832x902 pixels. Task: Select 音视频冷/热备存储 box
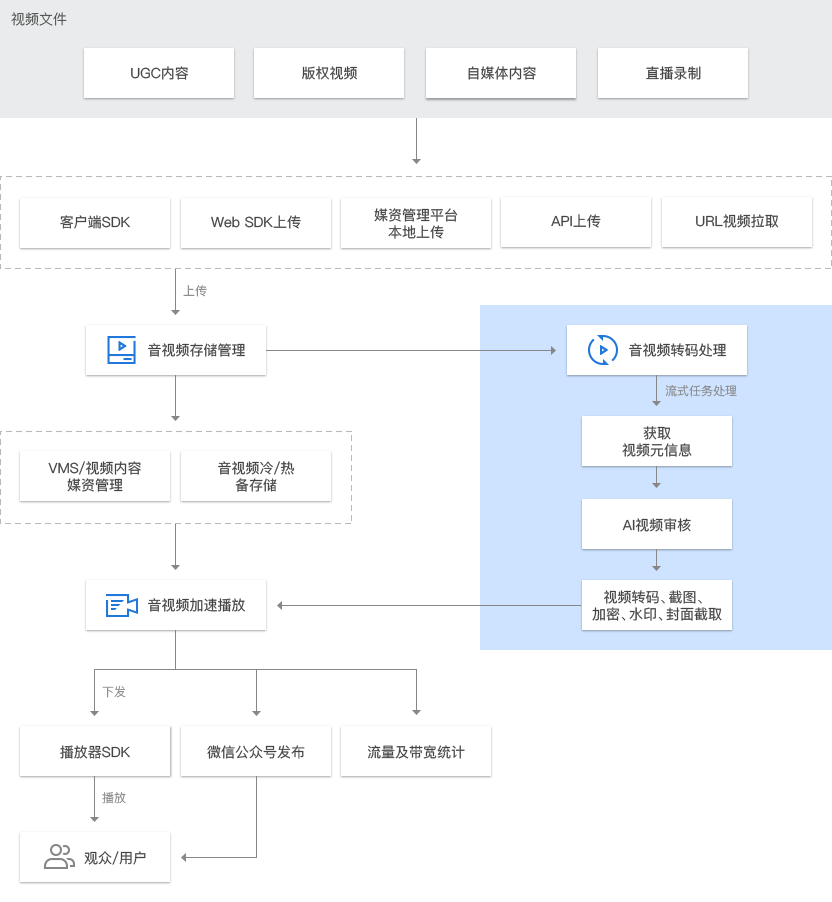click(256, 476)
